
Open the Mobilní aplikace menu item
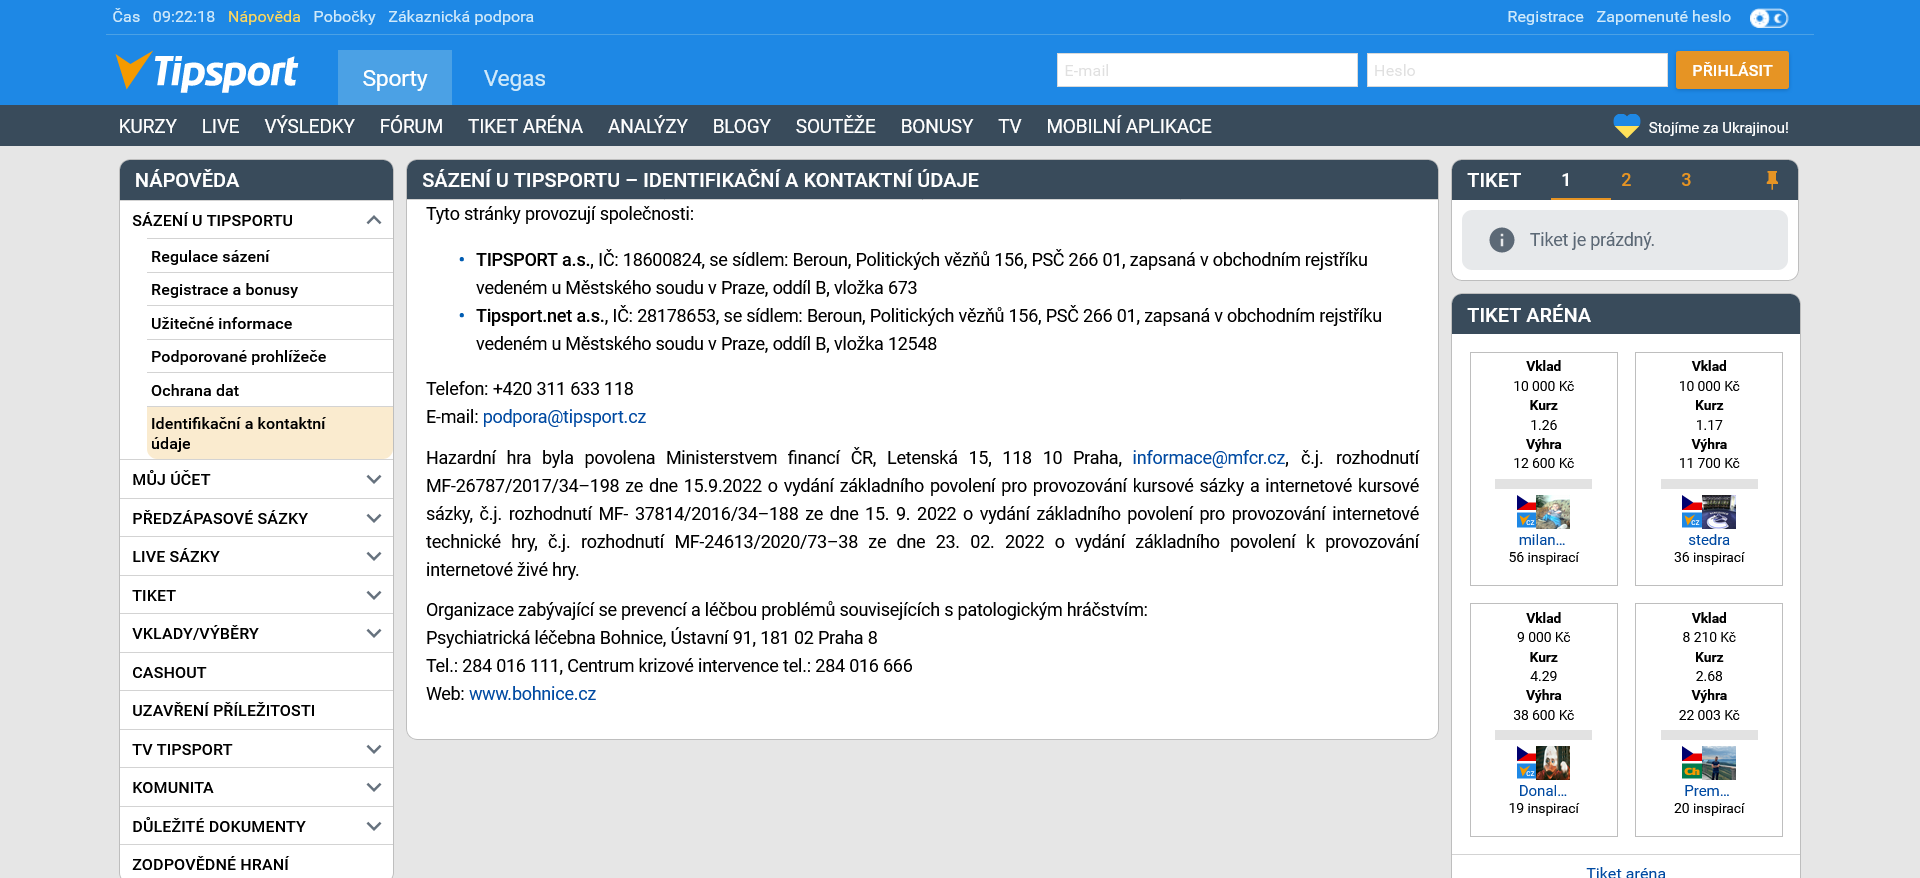click(x=1129, y=126)
